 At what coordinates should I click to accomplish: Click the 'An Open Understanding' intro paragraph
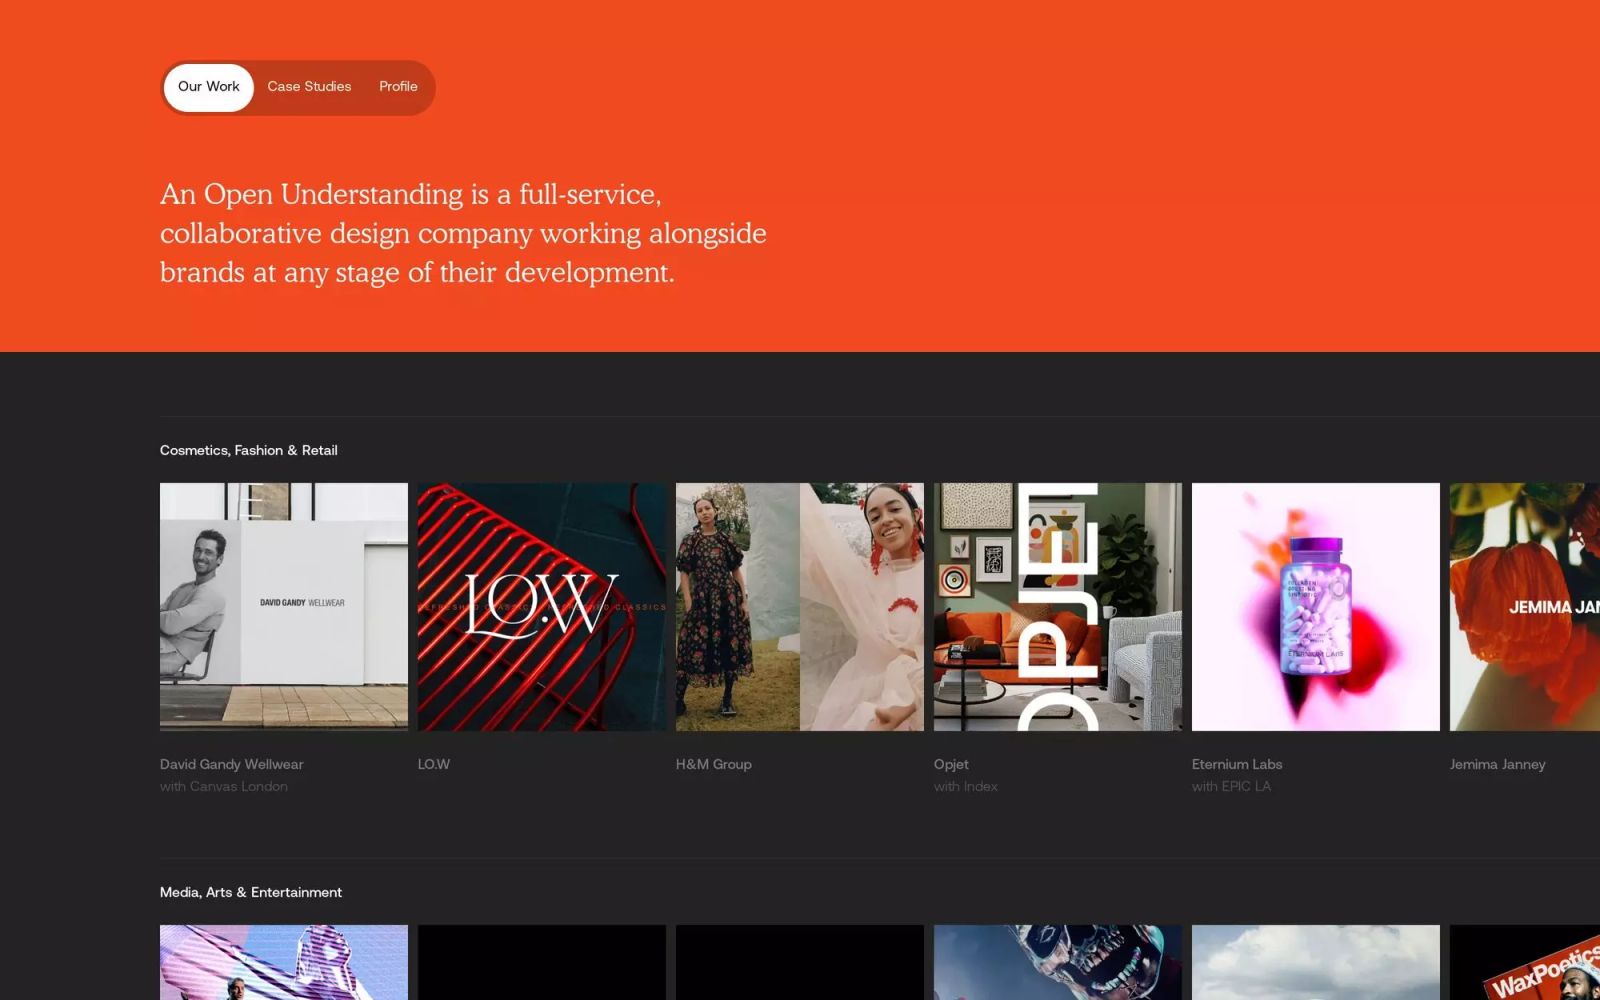coord(463,233)
